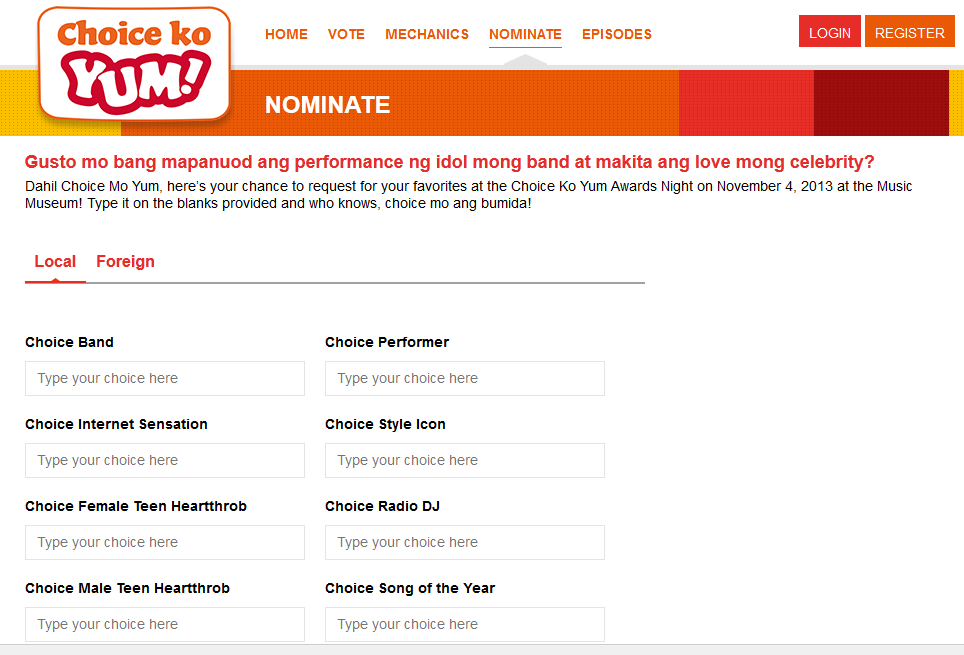Switch to the Foreign tab
This screenshot has width=964, height=655.
click(x=125, y=262)
